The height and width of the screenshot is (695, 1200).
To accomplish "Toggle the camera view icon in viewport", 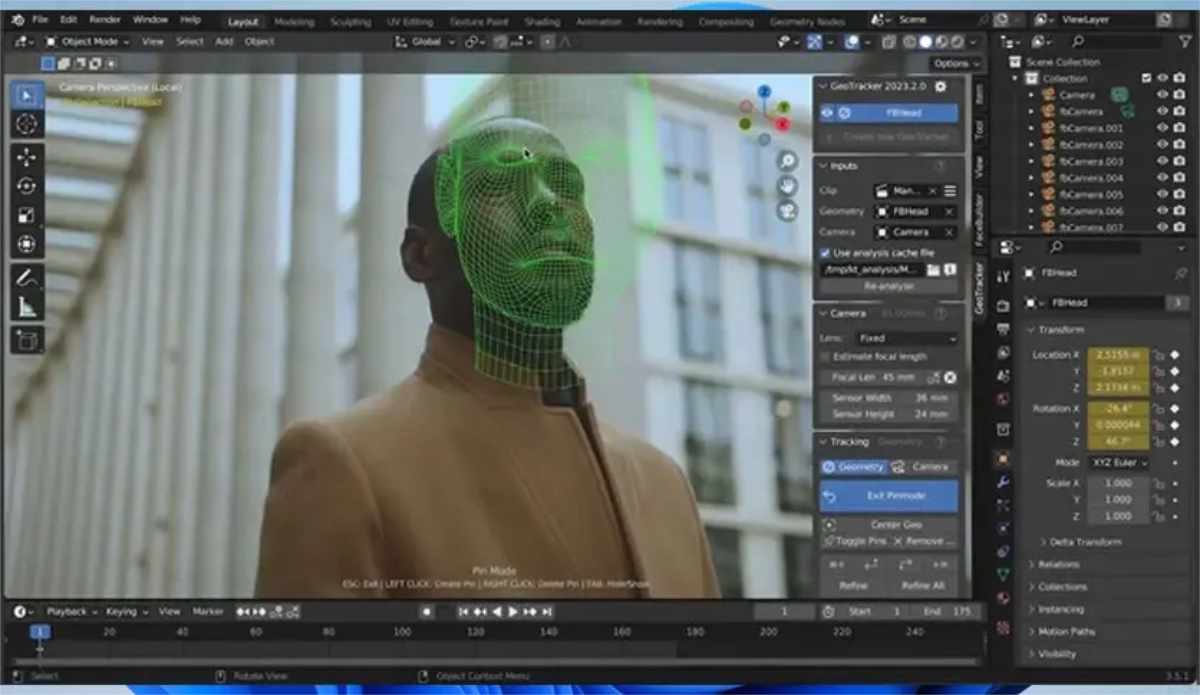I will (x=787, y=210).
